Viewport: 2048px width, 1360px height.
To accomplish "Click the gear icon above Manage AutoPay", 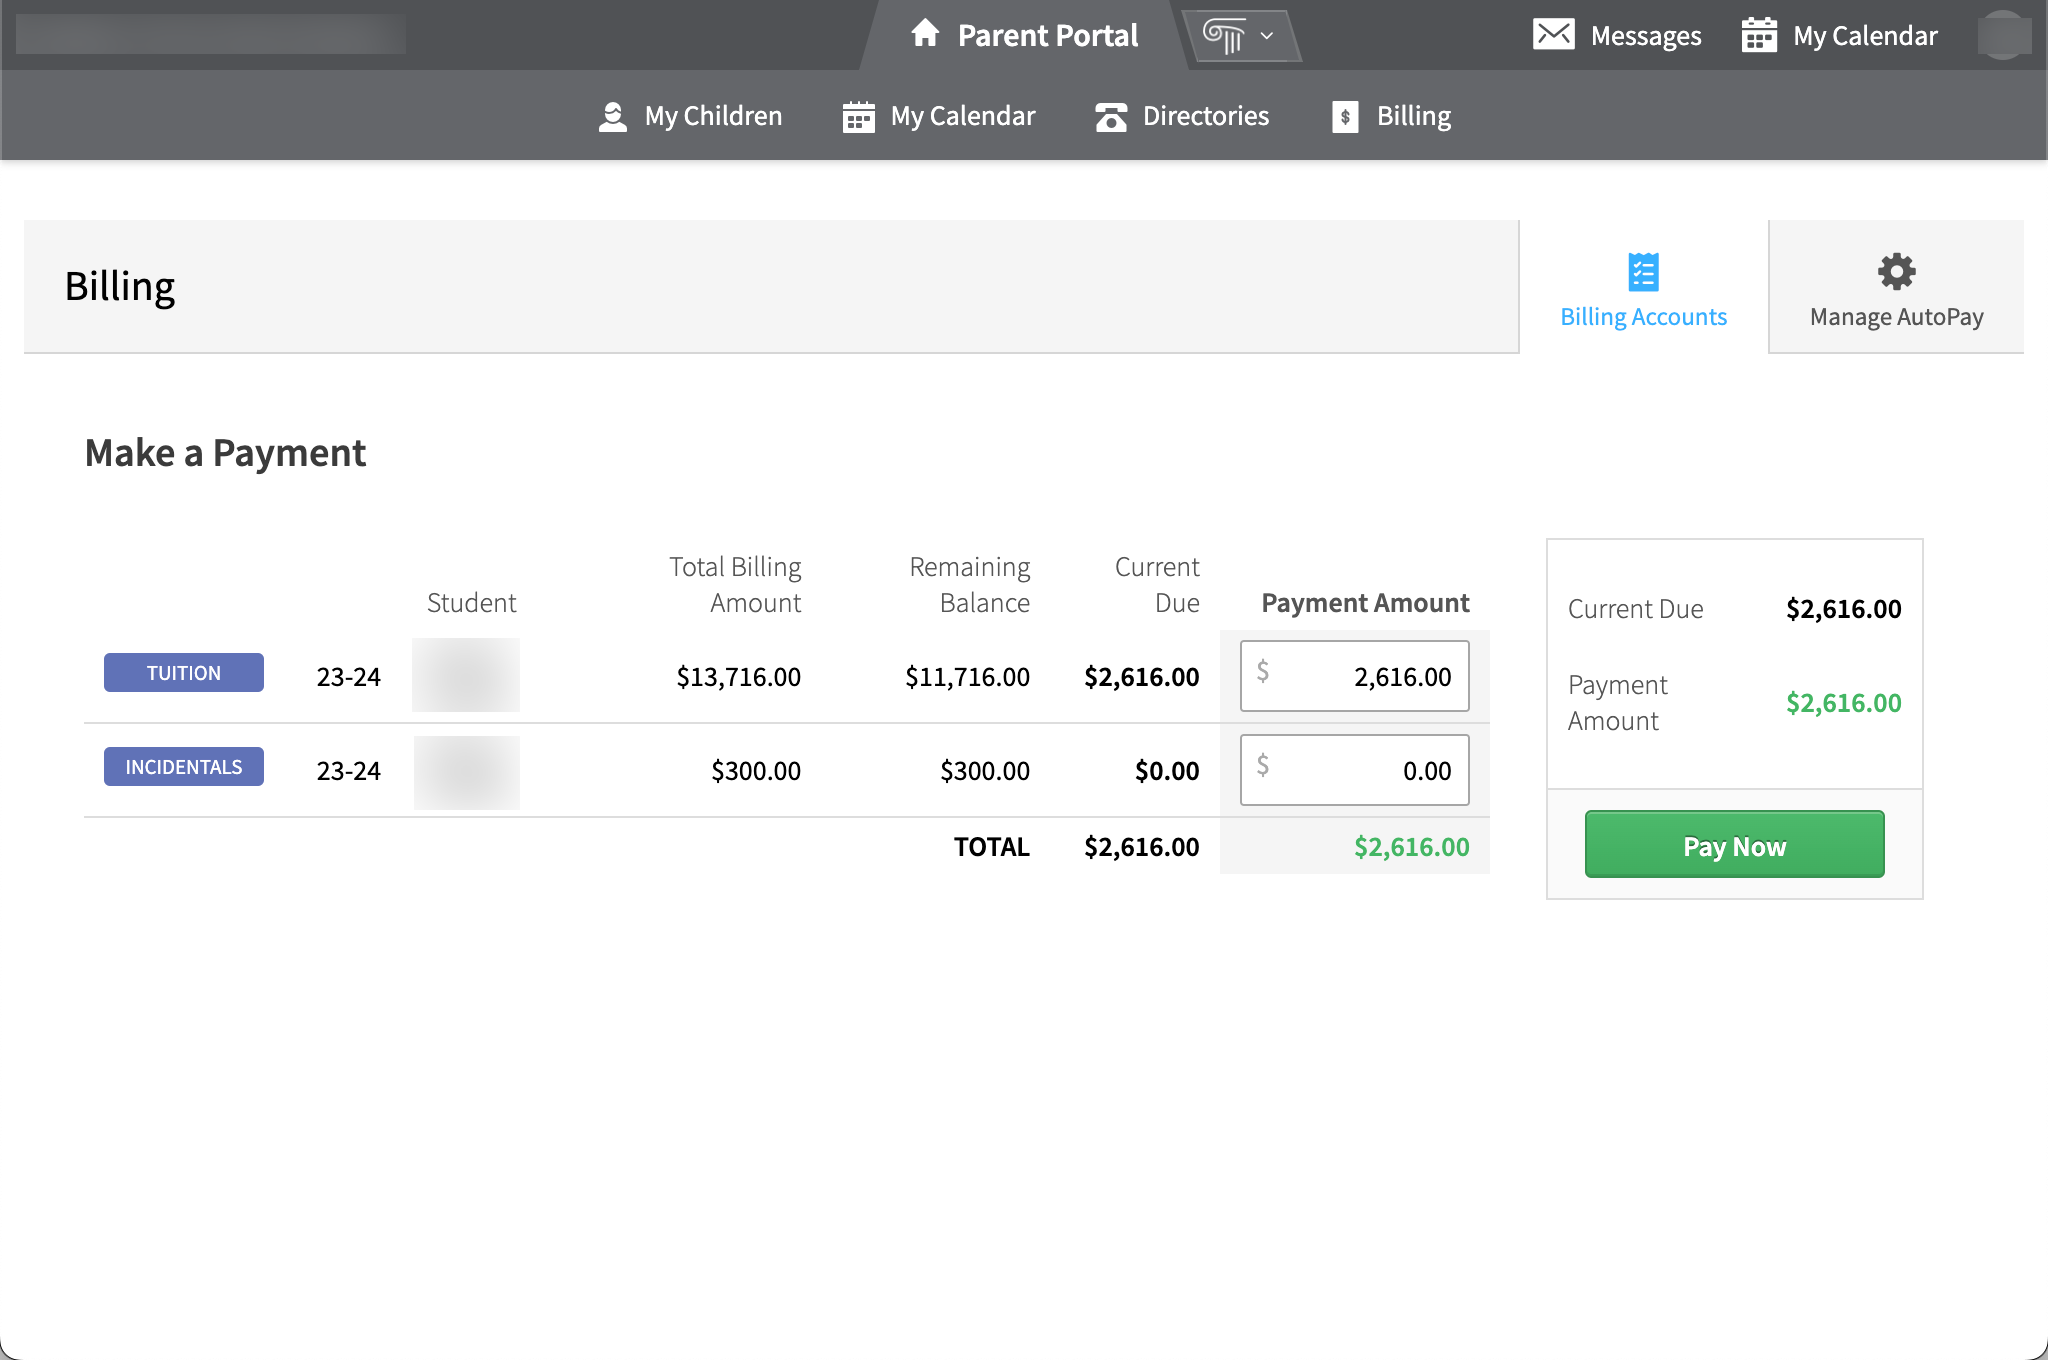I will click(1895, 272).
